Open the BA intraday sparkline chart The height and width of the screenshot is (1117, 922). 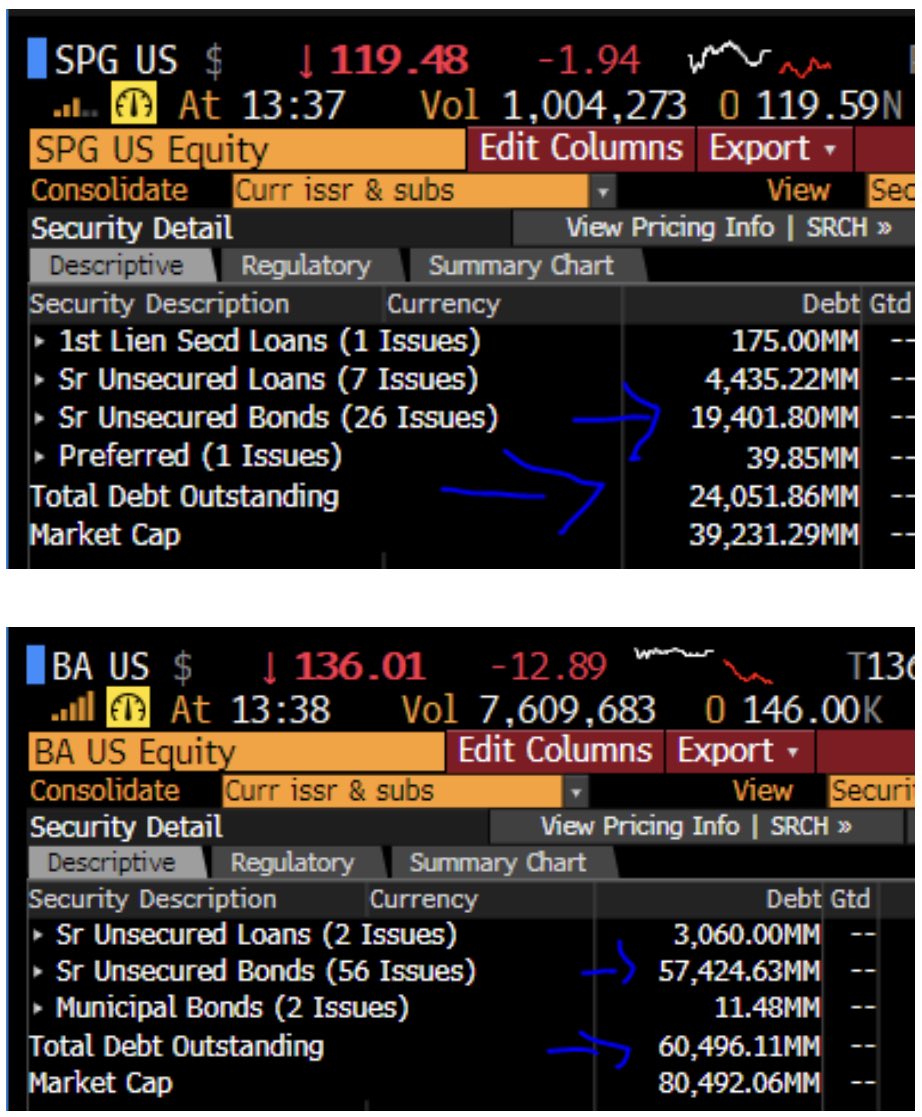pos(703,663)
